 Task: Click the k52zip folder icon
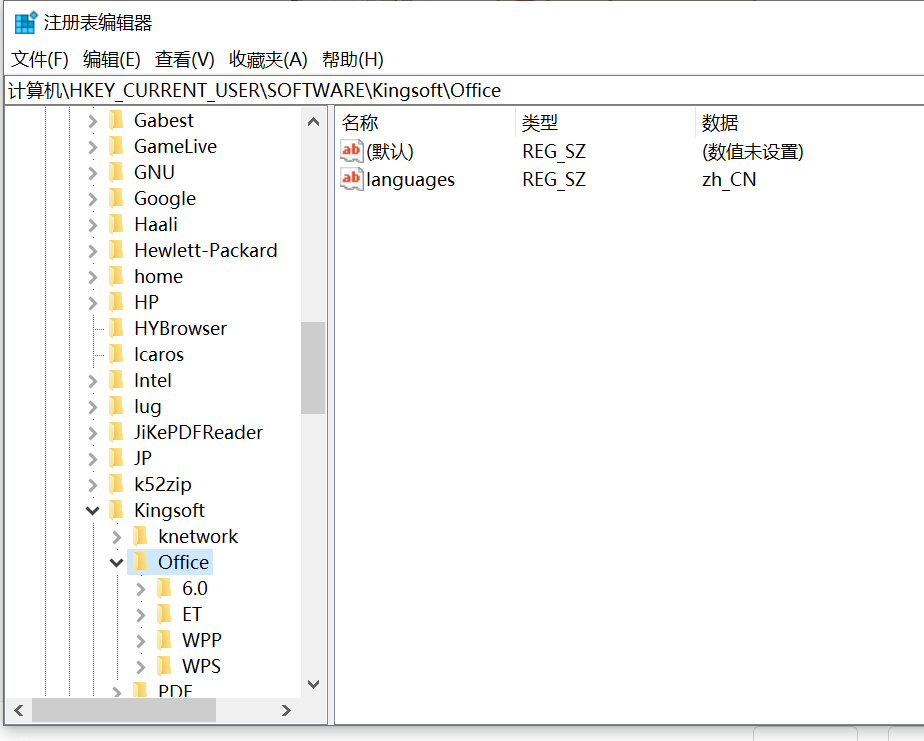[x=117, y=484]
